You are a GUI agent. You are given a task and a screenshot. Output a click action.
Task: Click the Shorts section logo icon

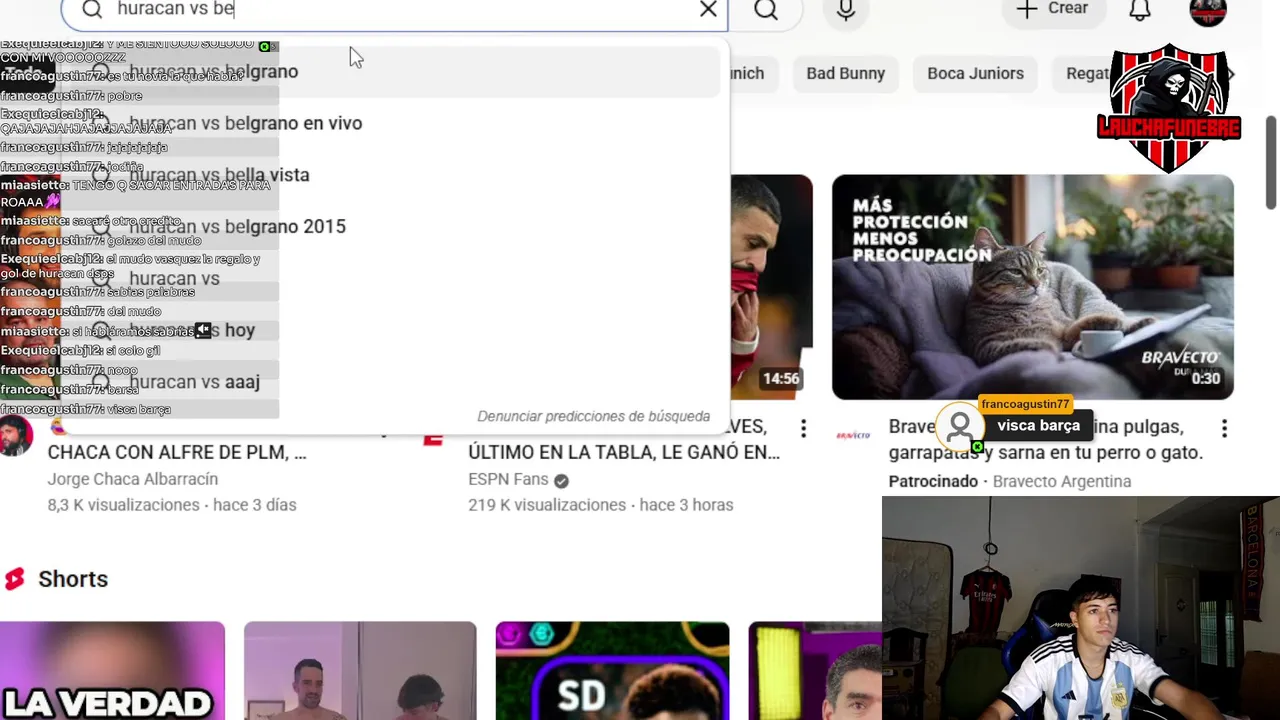pyautogui.click(x=14, y=579)
